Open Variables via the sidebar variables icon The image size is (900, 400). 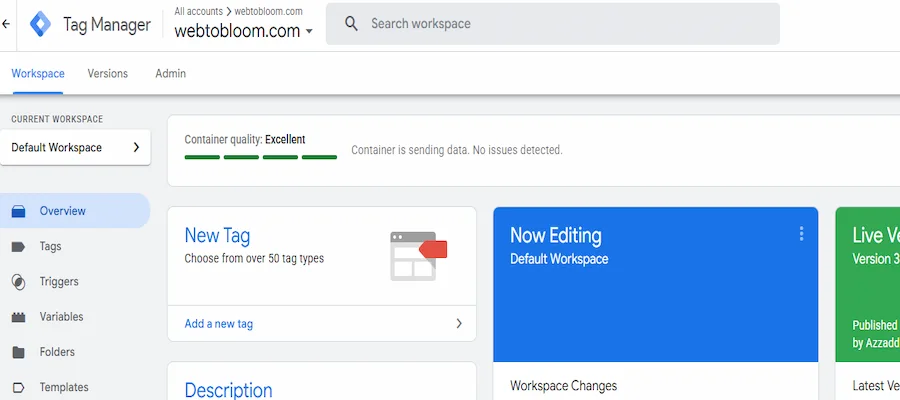coord(18,317)
